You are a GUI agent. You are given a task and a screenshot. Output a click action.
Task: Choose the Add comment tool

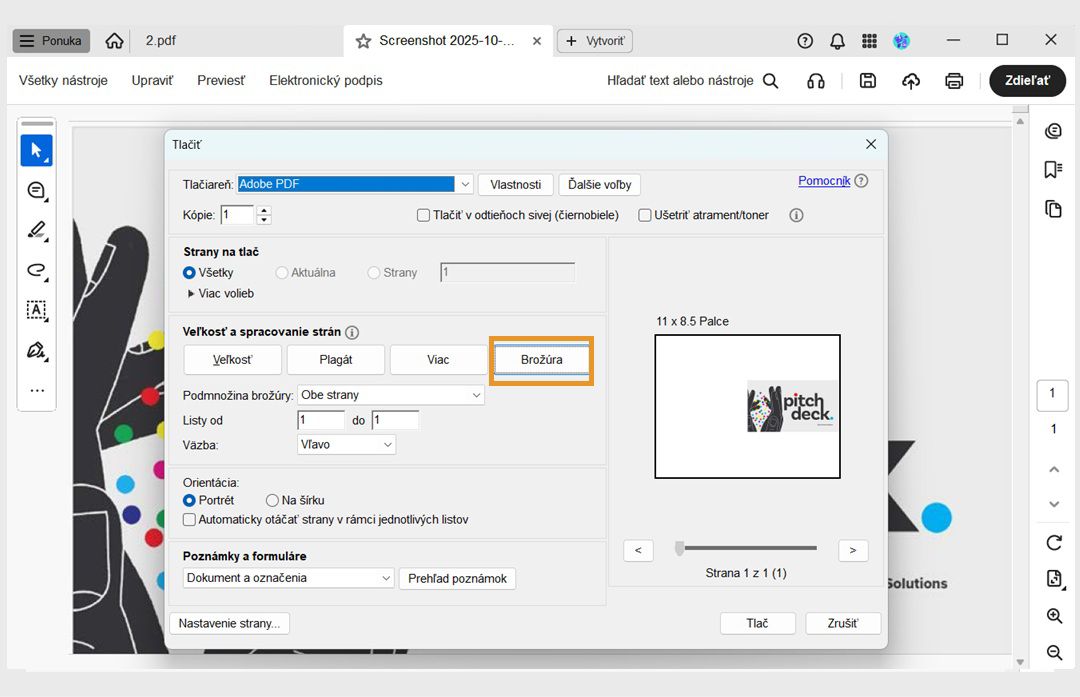coord(37,190)
